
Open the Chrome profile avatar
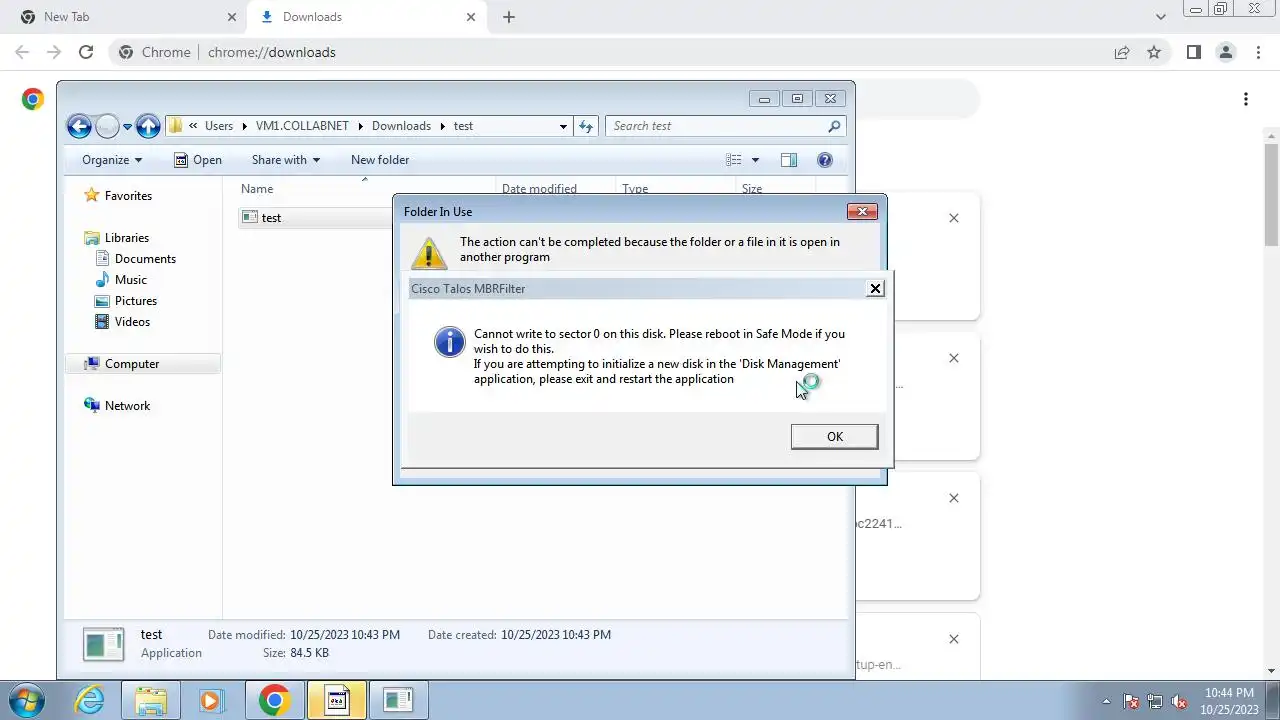coord(1225,52)
